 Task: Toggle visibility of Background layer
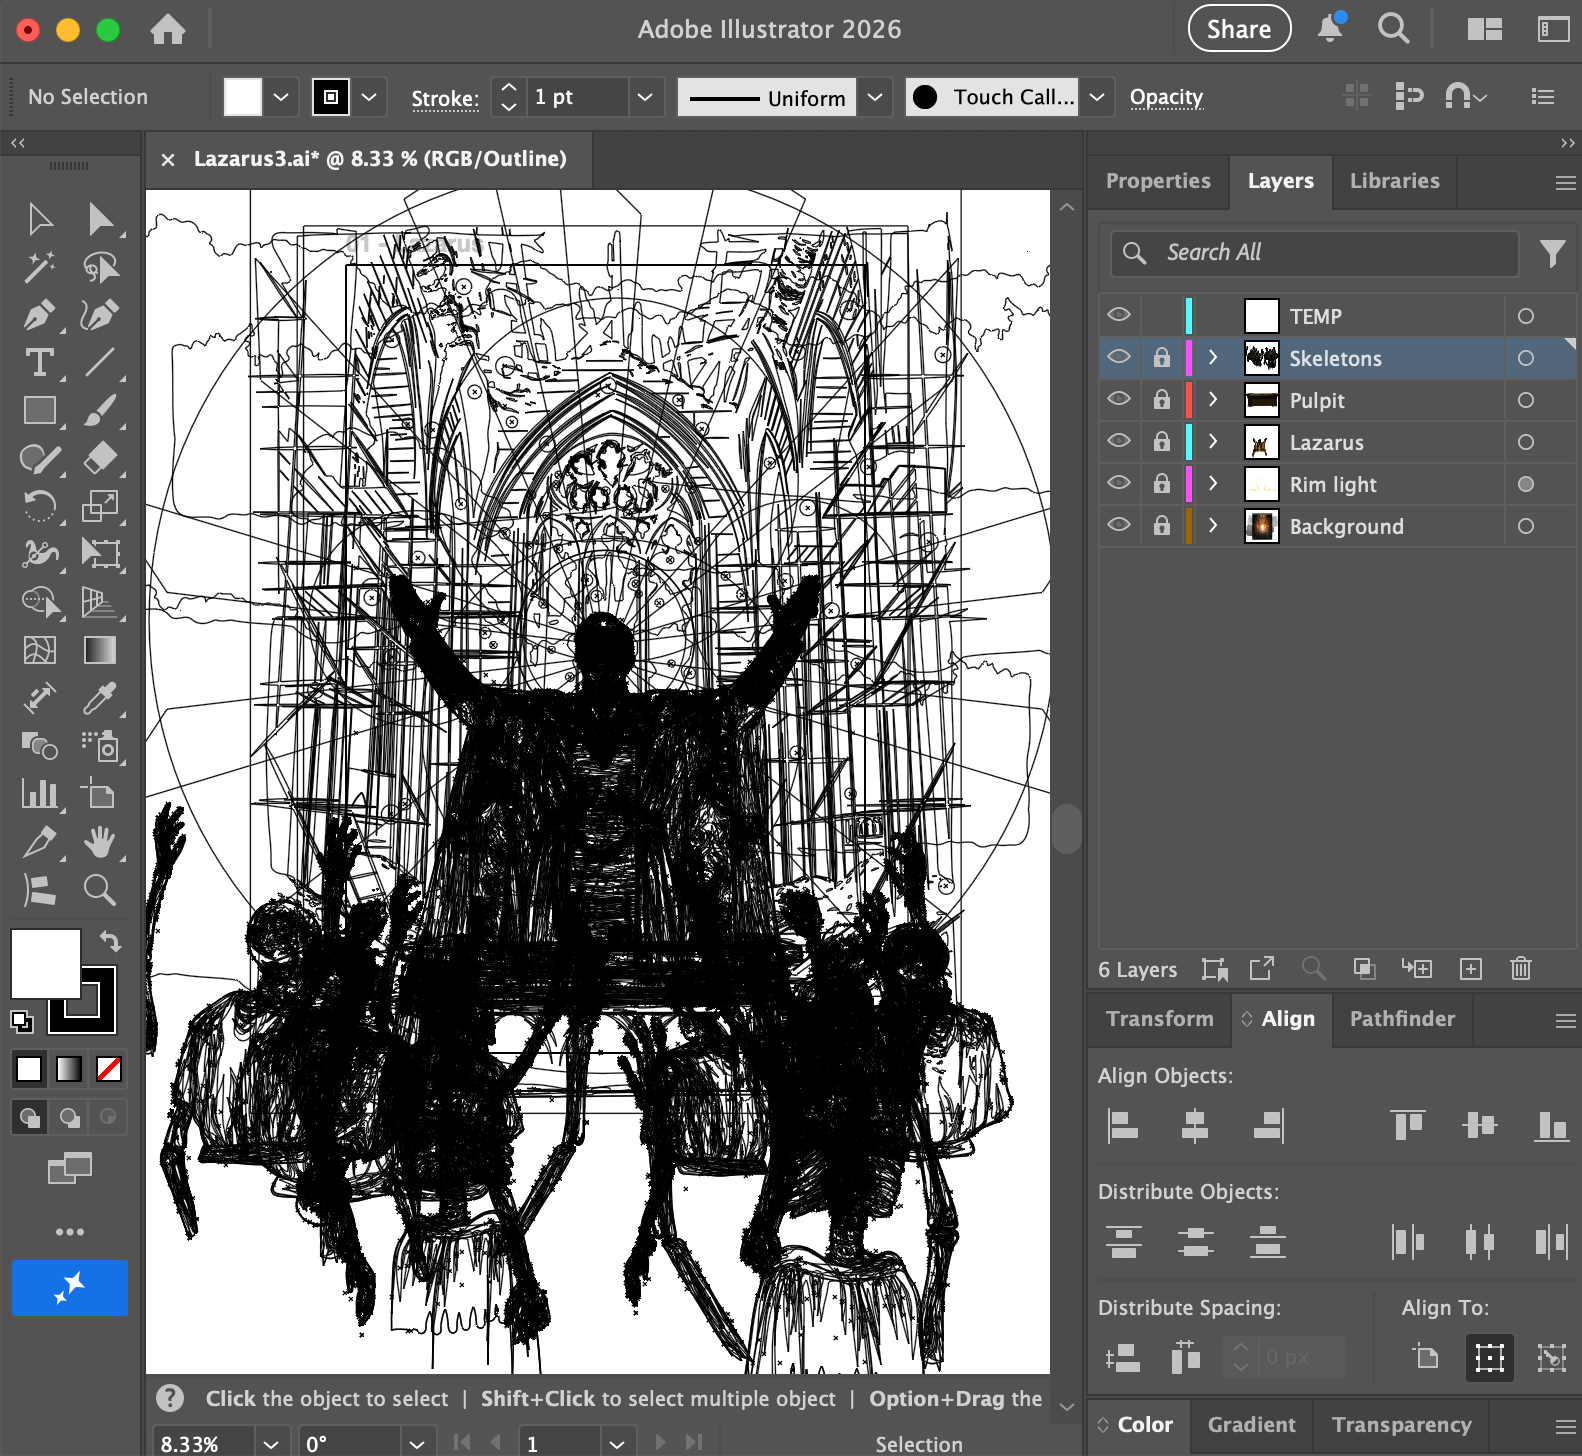click(1119, 525)
